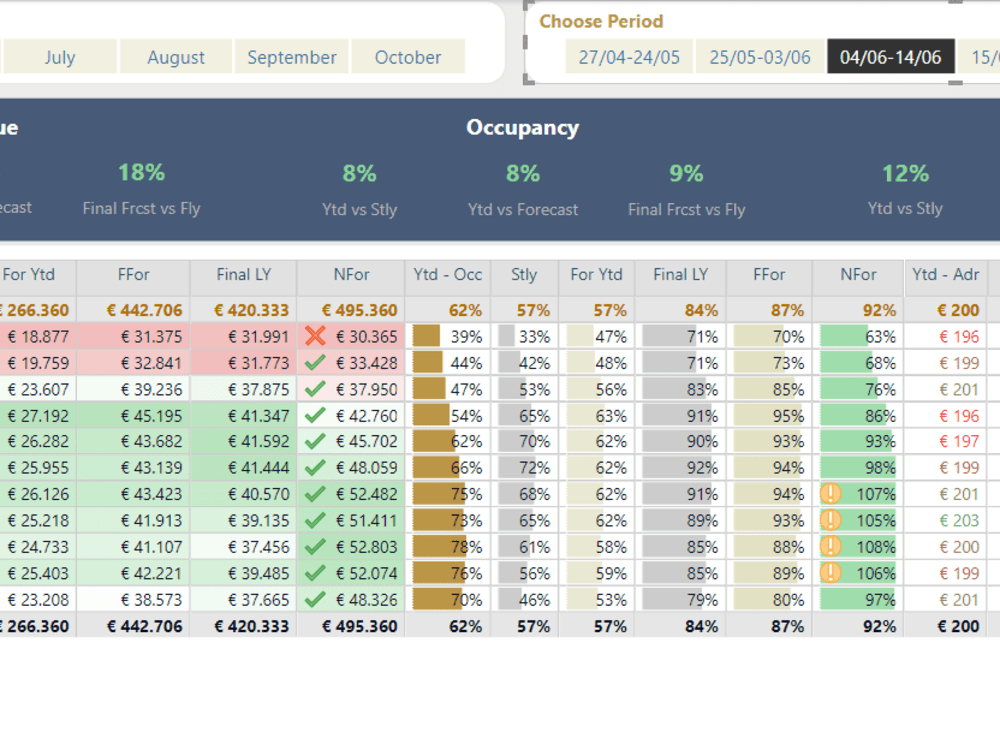The height and width of the screenshot is (750, 1000).
Task: Select the 04/06-14/06 period tab
Action: coord(890,57)
